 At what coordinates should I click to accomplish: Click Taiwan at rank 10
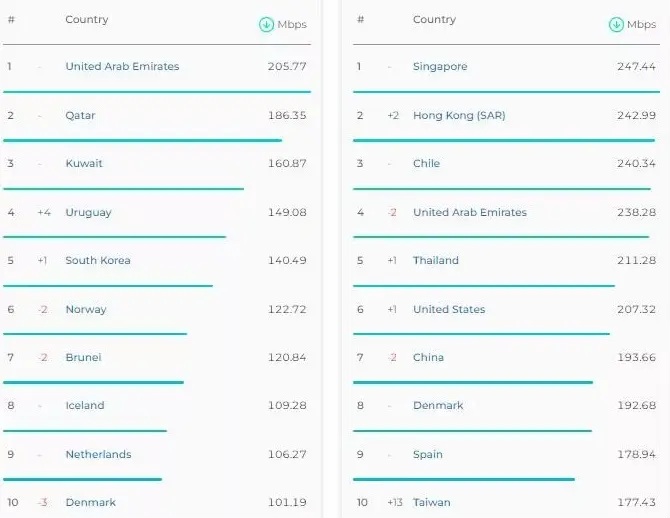[432, 503]
